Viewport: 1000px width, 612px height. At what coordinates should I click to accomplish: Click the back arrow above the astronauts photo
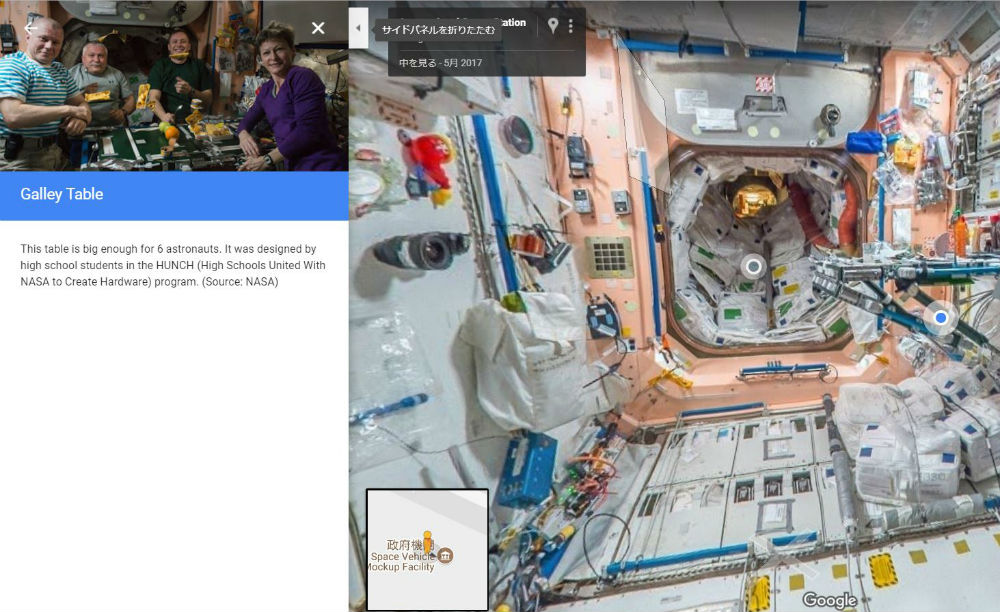coord(31,28)
